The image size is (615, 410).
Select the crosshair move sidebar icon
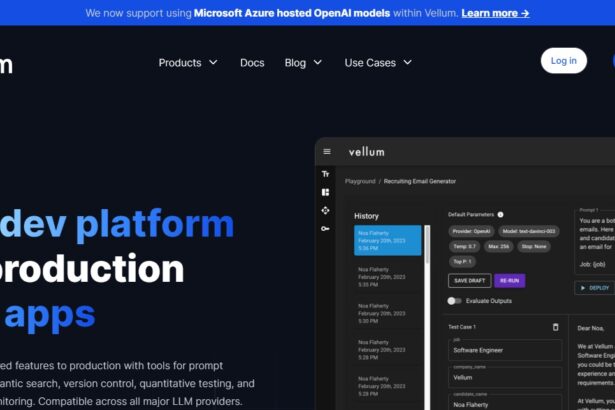pyautogui.click(x=325, y=210)
